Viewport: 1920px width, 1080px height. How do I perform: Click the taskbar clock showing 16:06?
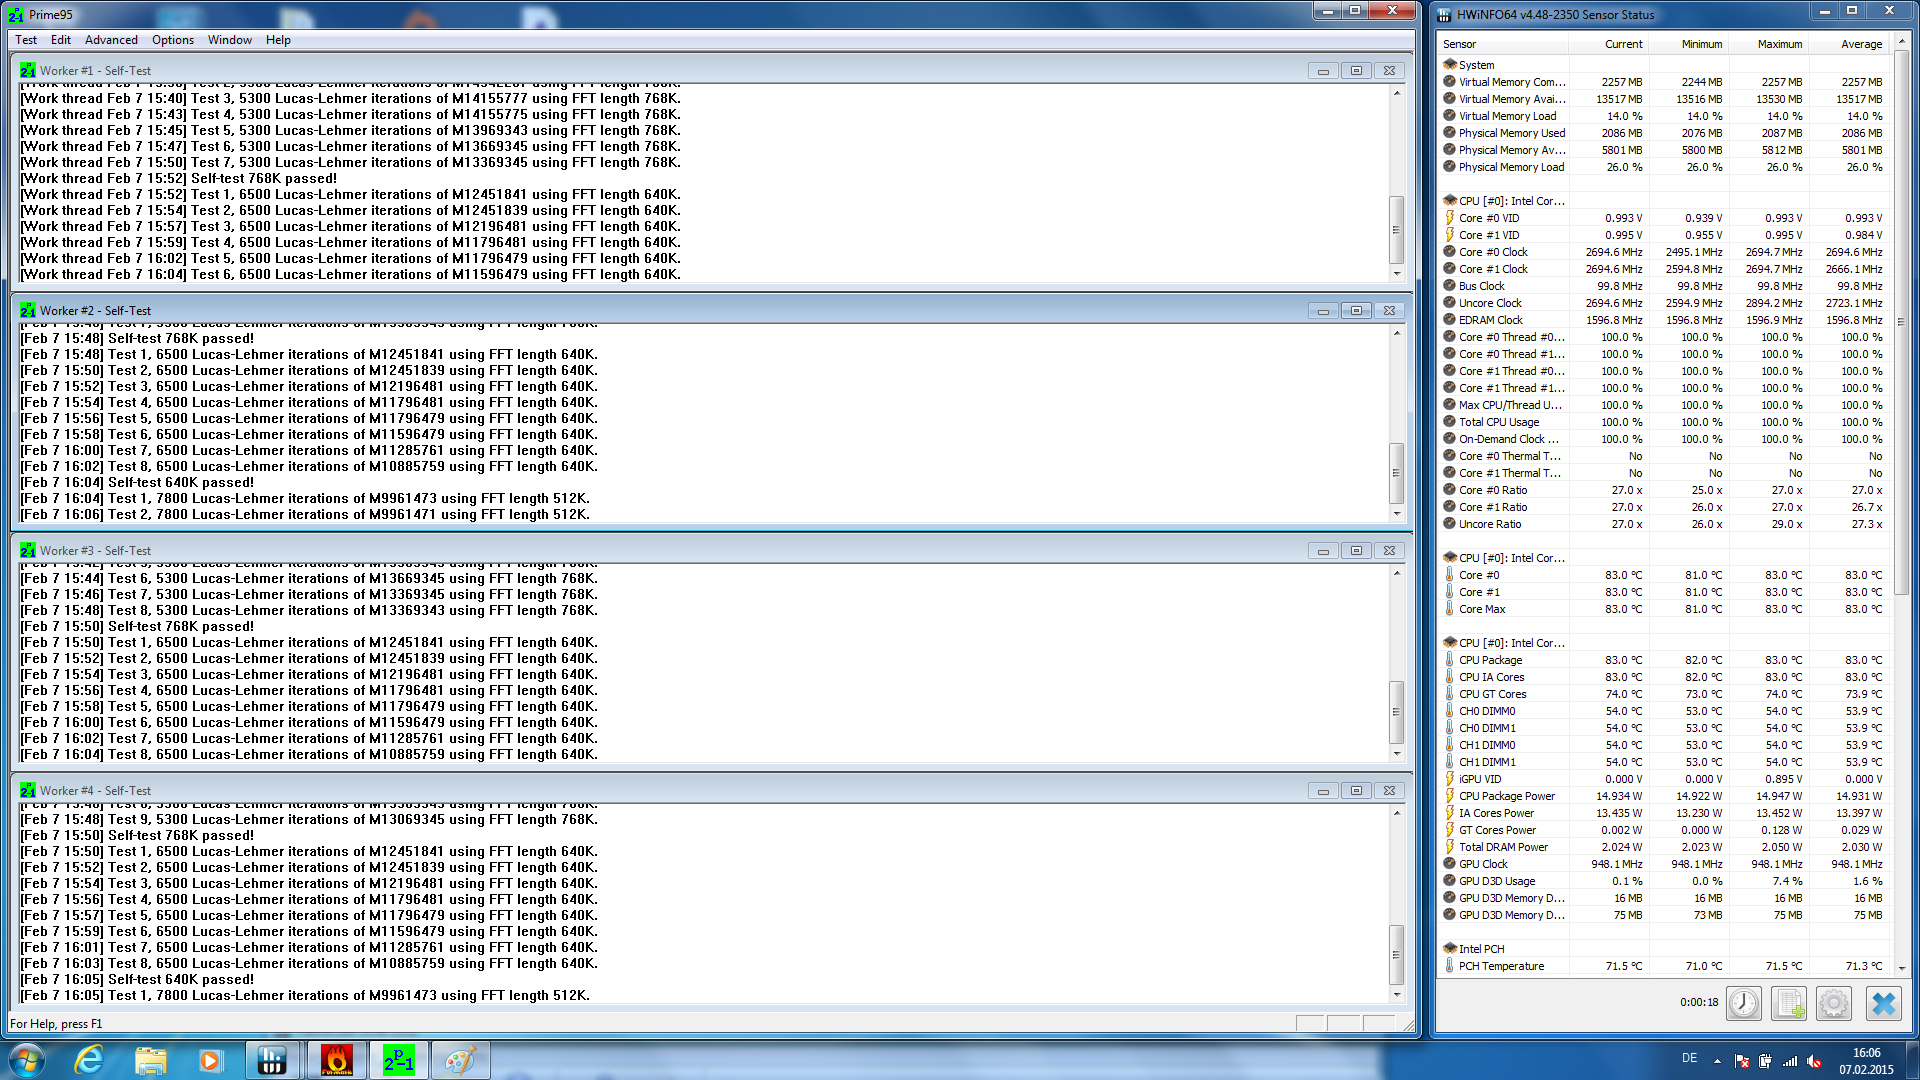[1866, 1061]
